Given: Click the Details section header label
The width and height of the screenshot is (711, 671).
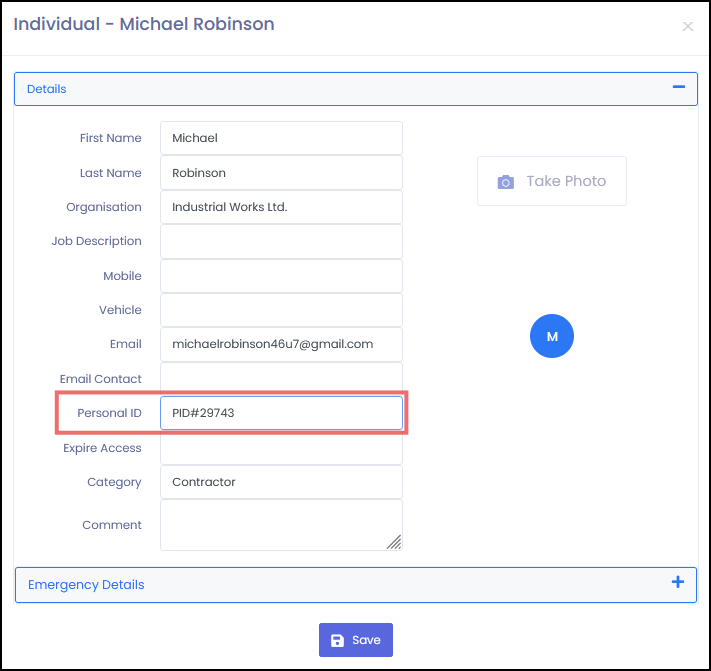Looking at the screenshot, I should tap(47, 89).
